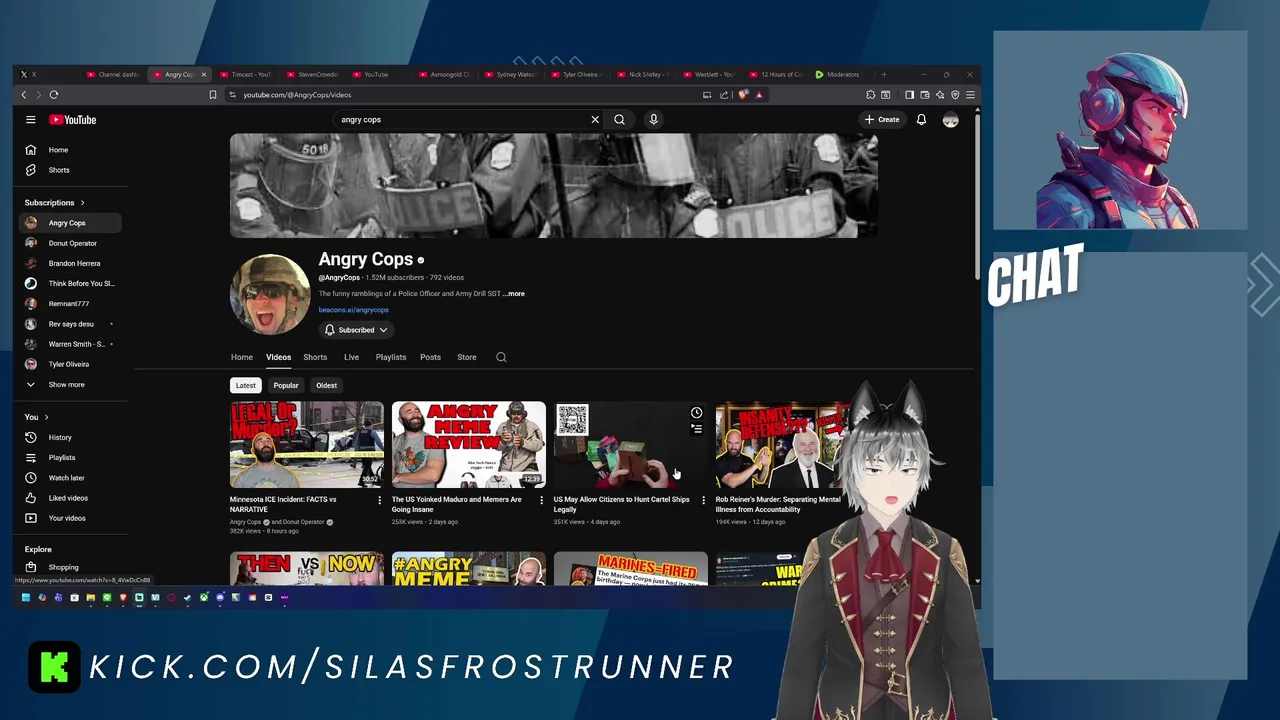The image size is (1280, 720).
Task: Select the Oldest filter chip
Action: click(x=326, y=385)
